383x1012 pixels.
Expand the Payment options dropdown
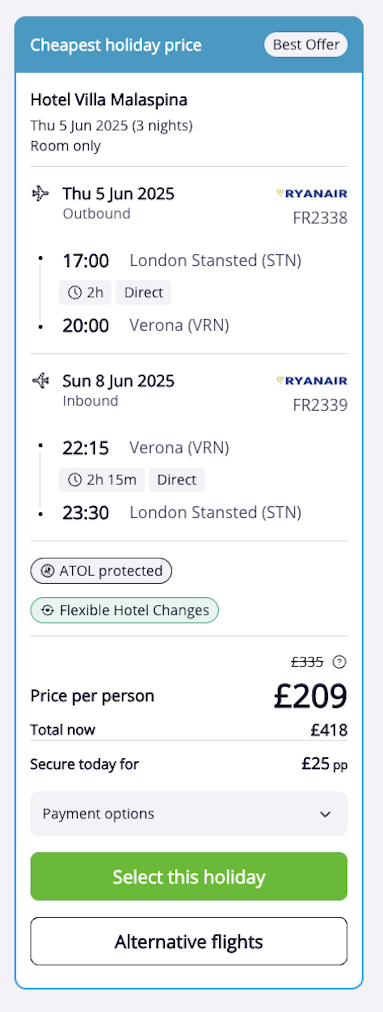tap(189, 814)
